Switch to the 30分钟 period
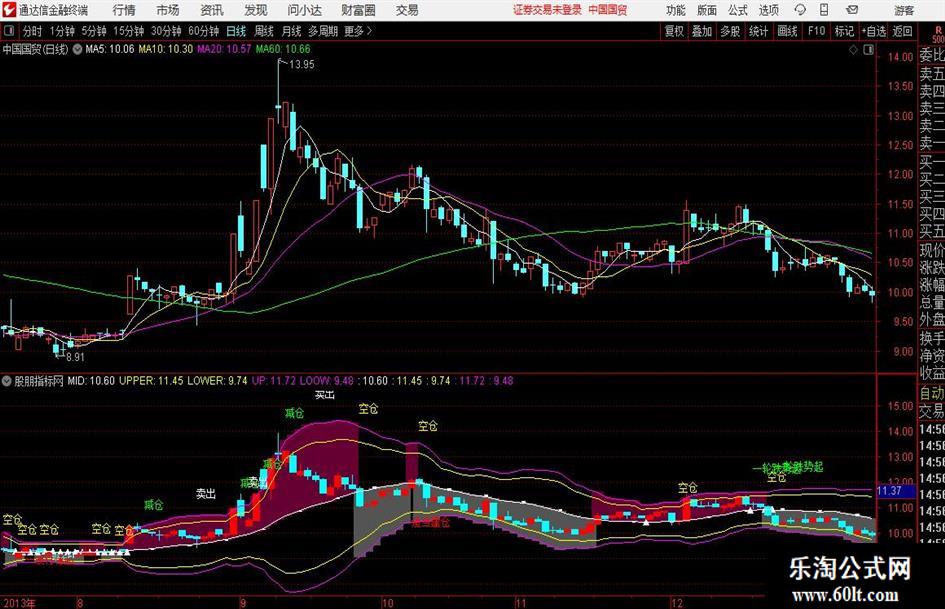 (x=166, y=31)
